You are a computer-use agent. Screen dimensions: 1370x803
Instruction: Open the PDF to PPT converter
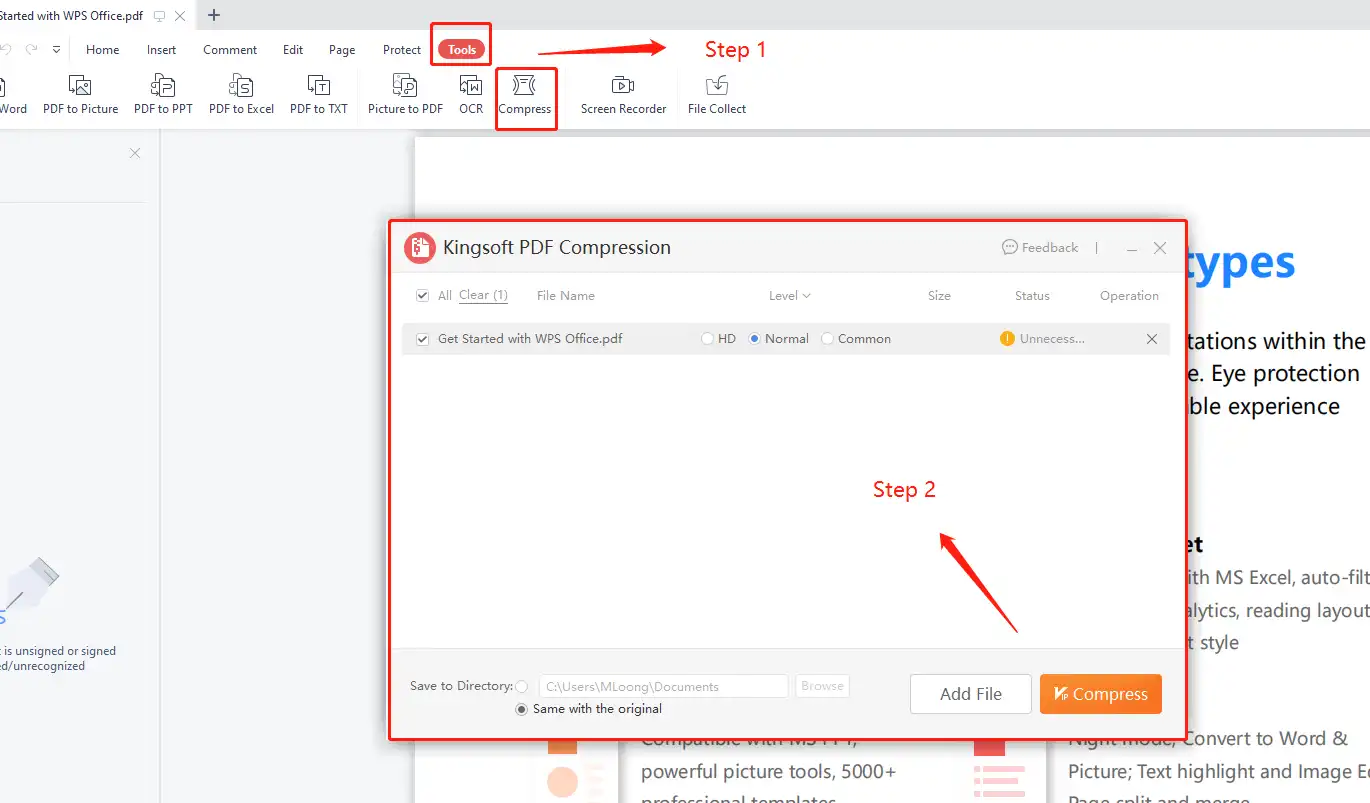click(x=163, y=95)
